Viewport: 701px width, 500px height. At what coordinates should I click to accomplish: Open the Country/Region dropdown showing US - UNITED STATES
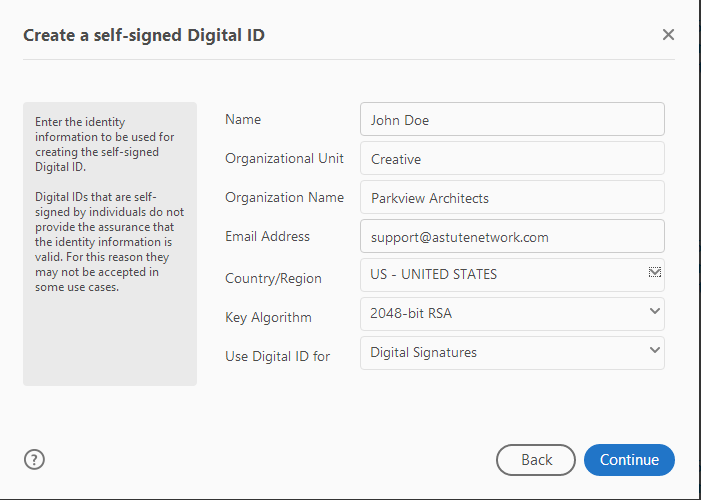point(512,275)
